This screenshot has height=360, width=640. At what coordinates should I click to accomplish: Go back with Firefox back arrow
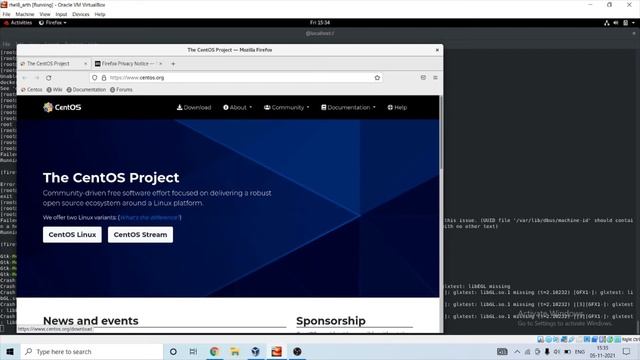24,78
